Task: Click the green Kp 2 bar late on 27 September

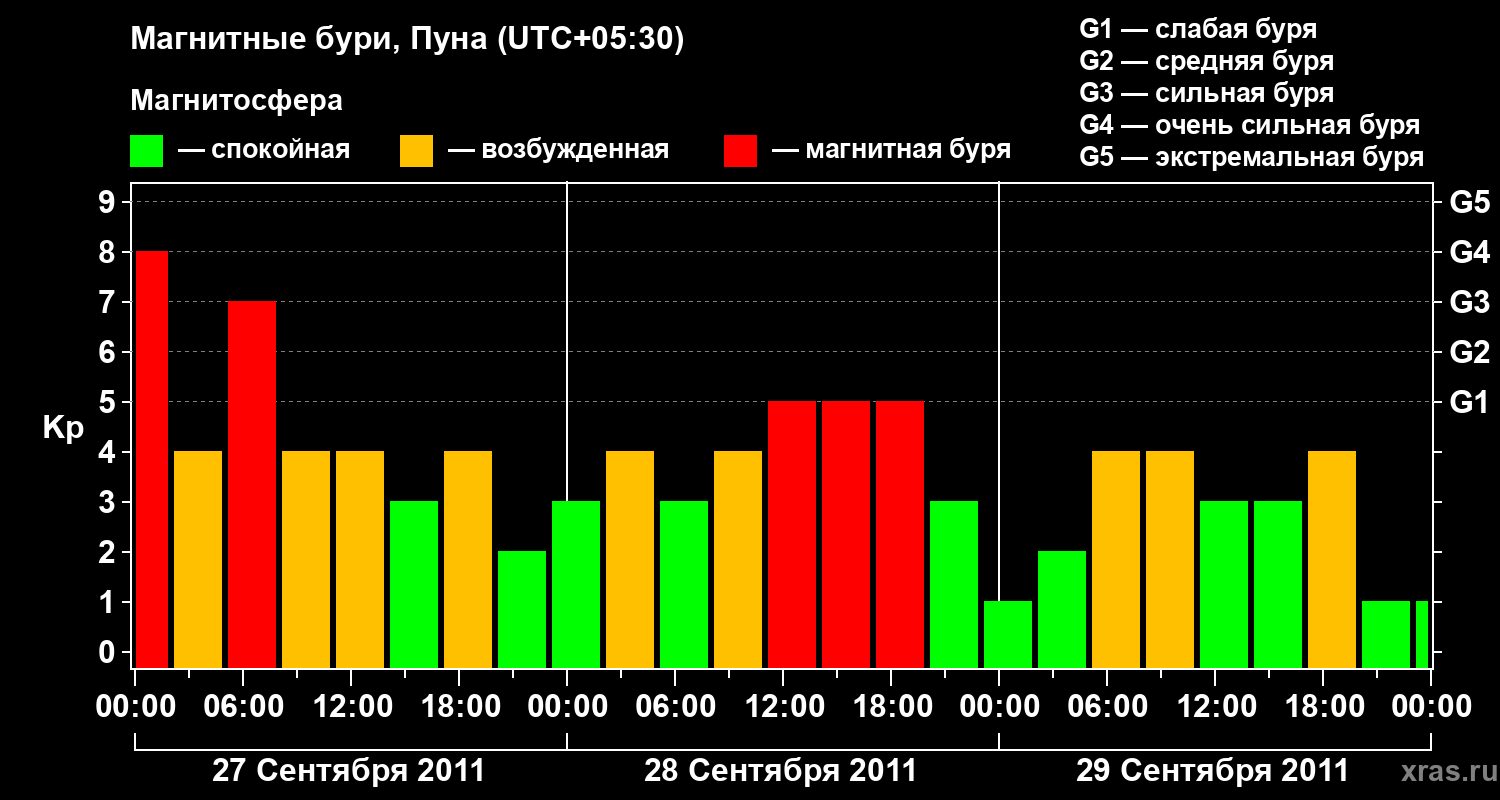Action: click(x=522, y=609)
